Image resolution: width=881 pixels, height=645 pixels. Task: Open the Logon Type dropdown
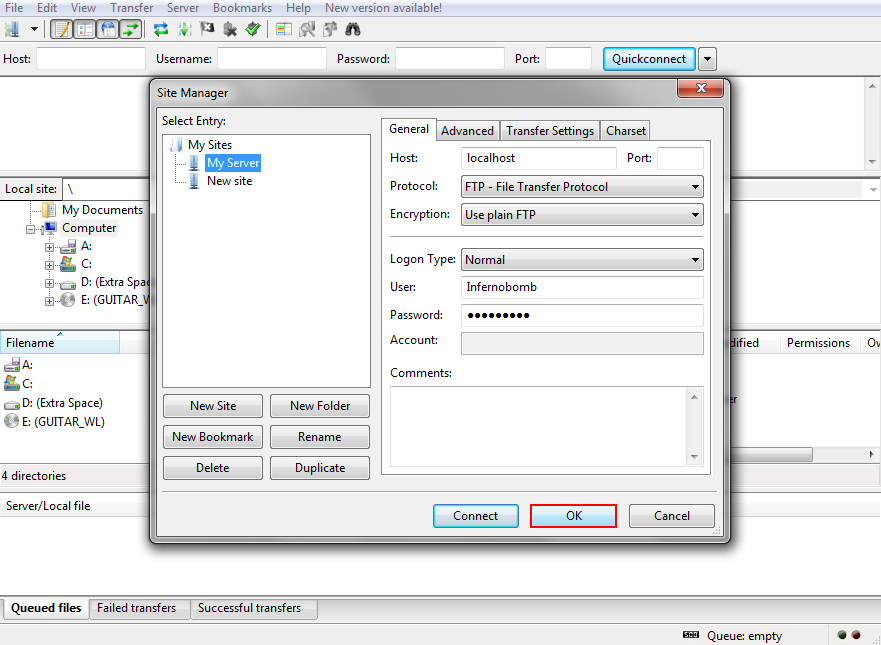tap(582, 260)
